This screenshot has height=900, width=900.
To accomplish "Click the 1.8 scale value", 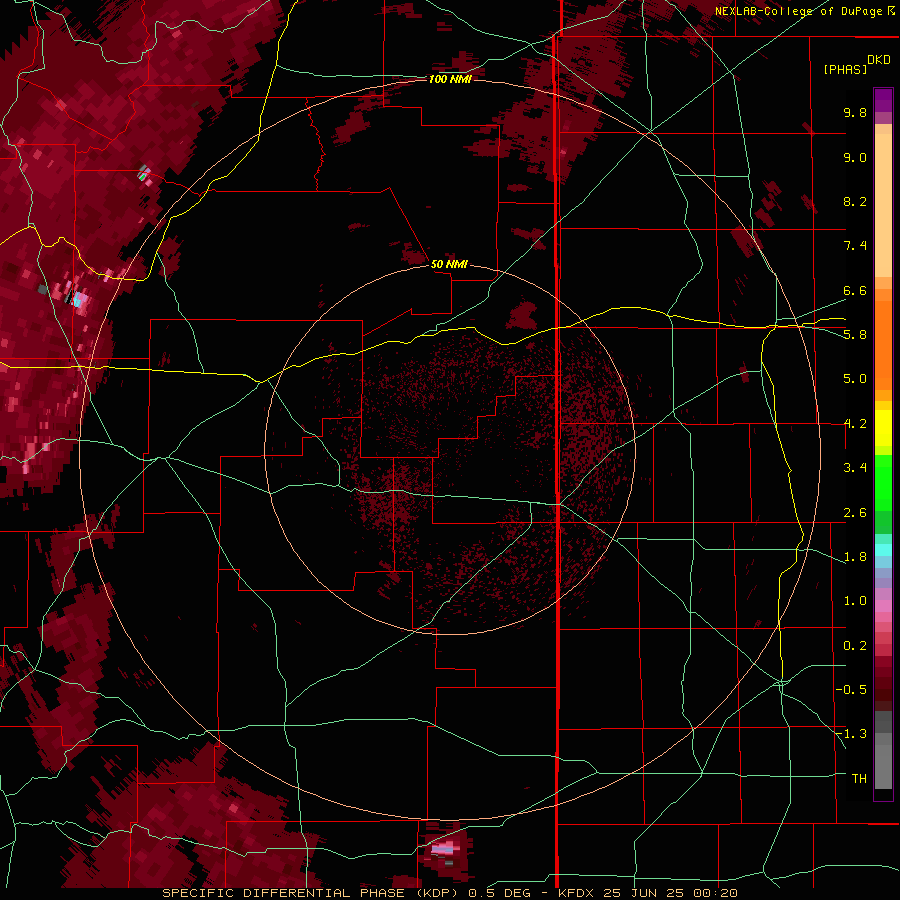I will 855,557.
